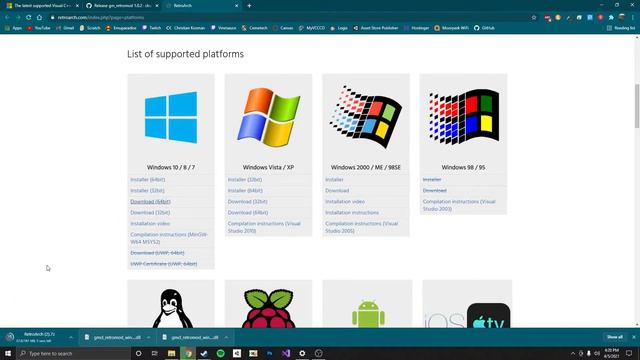Open Spotify from the taskbar
Image resolution: width=640 pixels, height=360 pixels.
pos(220,353)
